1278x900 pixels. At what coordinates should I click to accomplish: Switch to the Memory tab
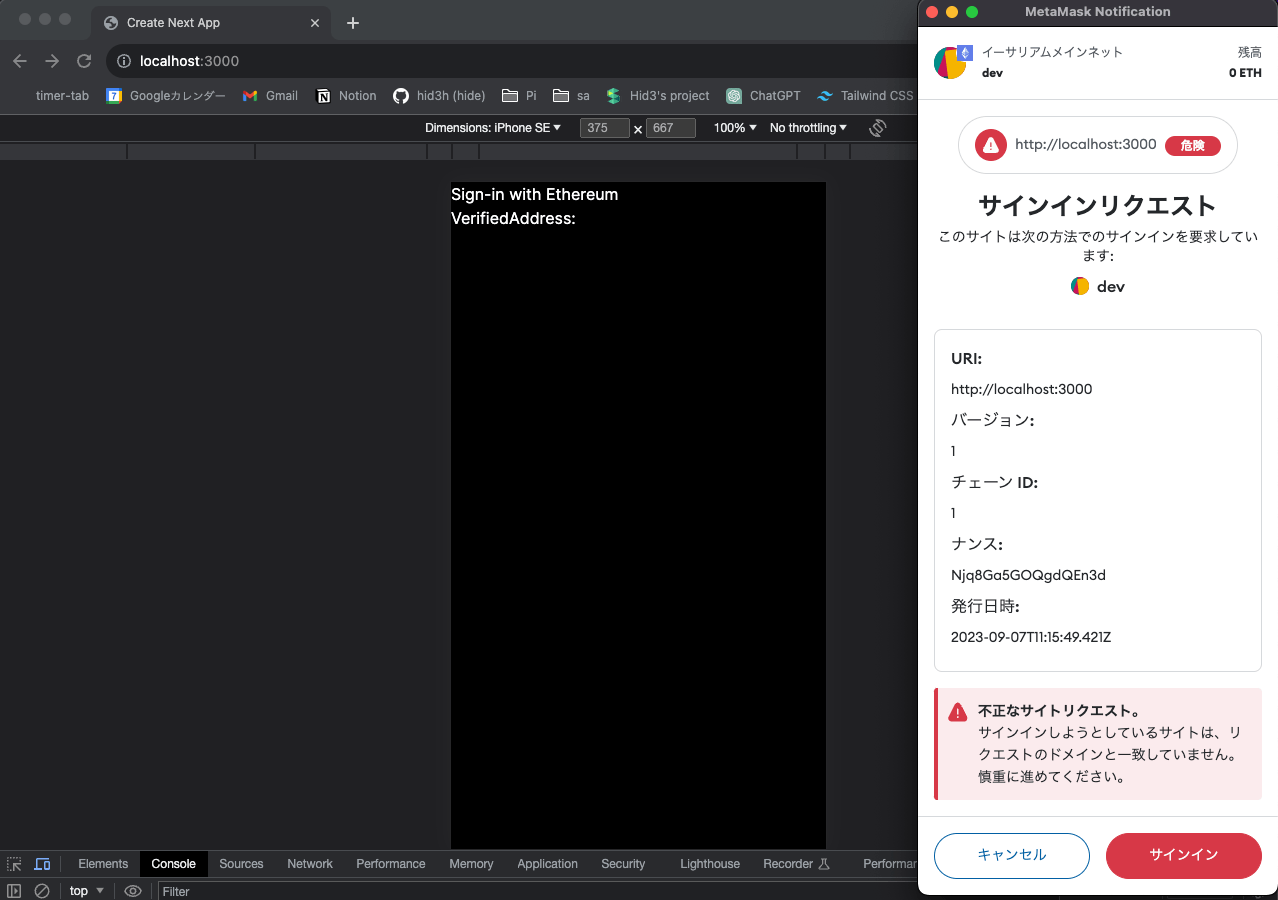[471, 864]
